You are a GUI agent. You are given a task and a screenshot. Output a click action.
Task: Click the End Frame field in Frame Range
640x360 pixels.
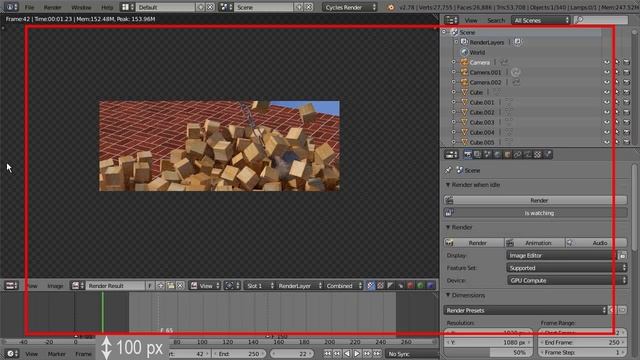[x=582, y=342]
